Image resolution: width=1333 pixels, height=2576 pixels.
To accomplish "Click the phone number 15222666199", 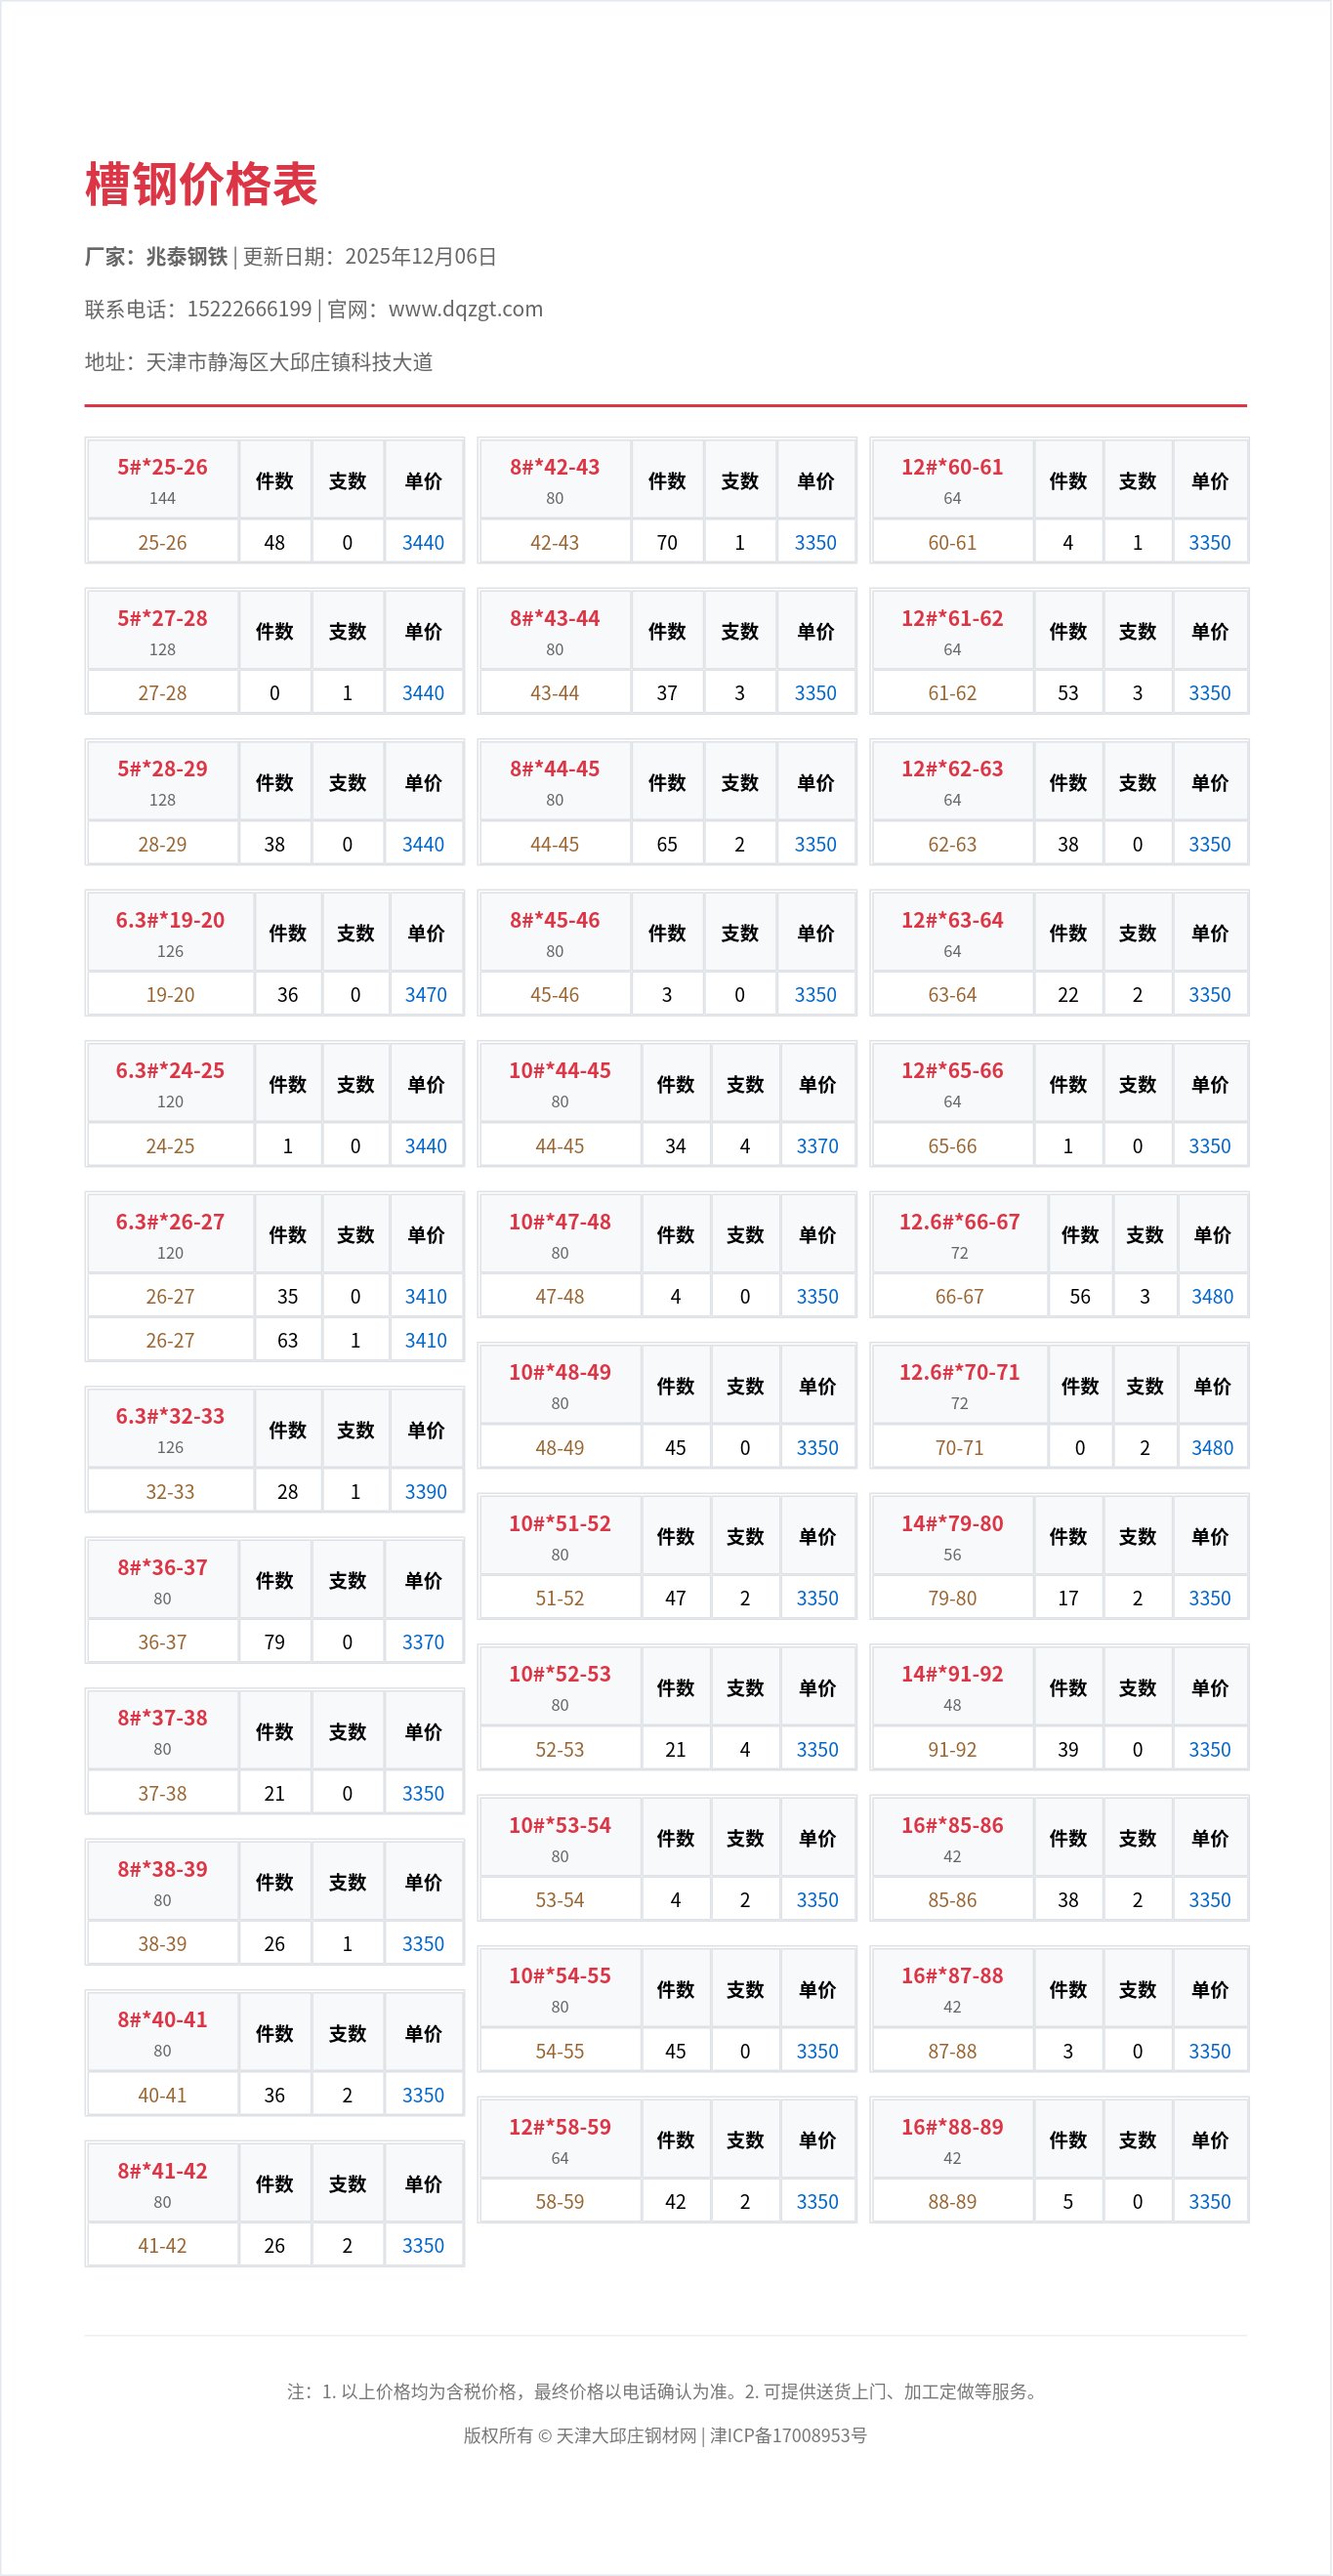I will click(249, 309).
